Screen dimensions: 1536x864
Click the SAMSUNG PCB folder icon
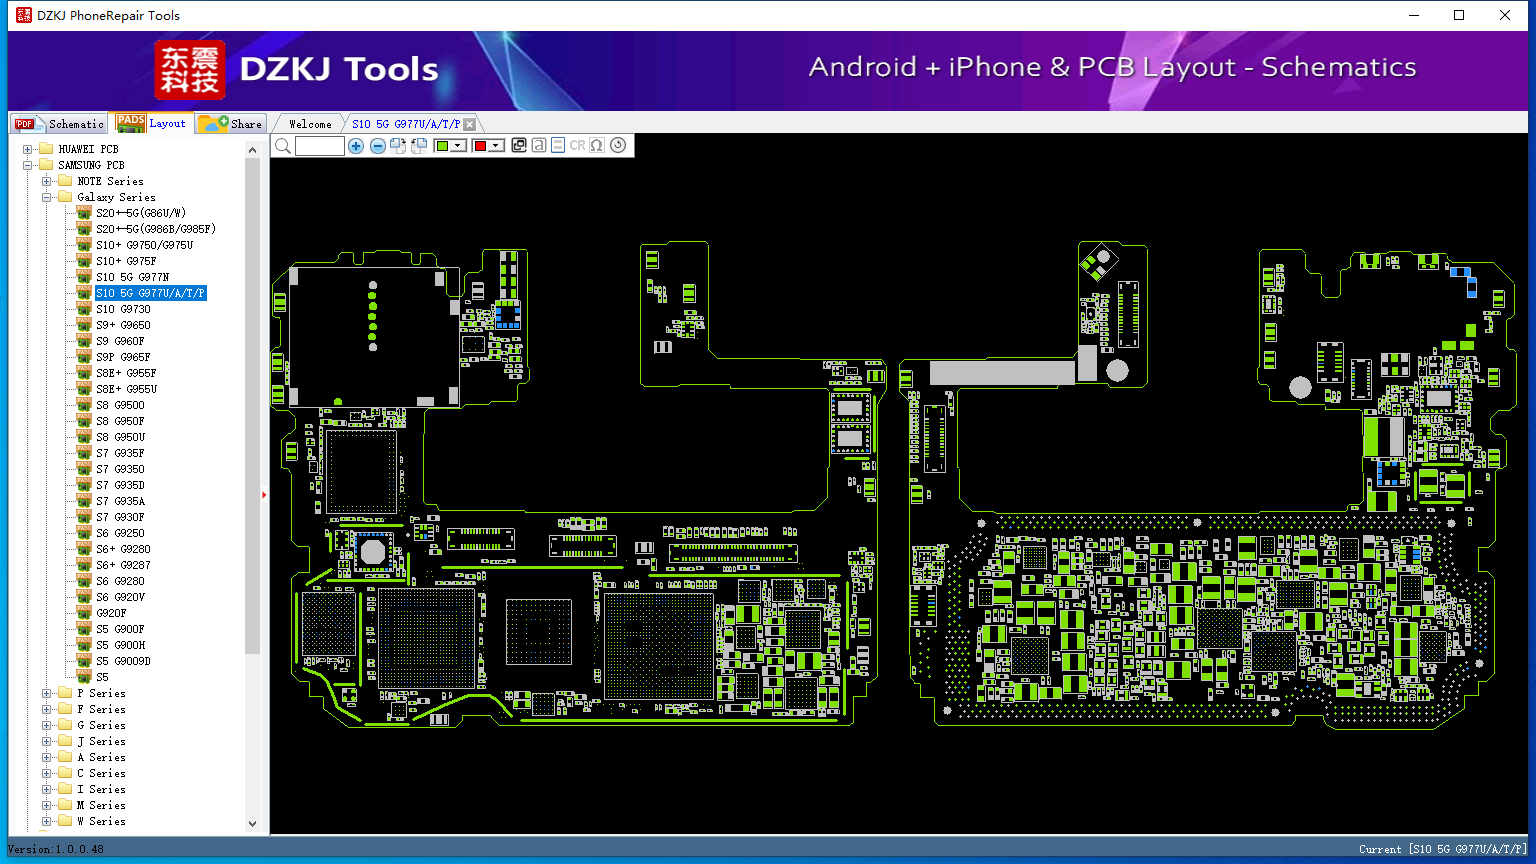click(46, 165)
